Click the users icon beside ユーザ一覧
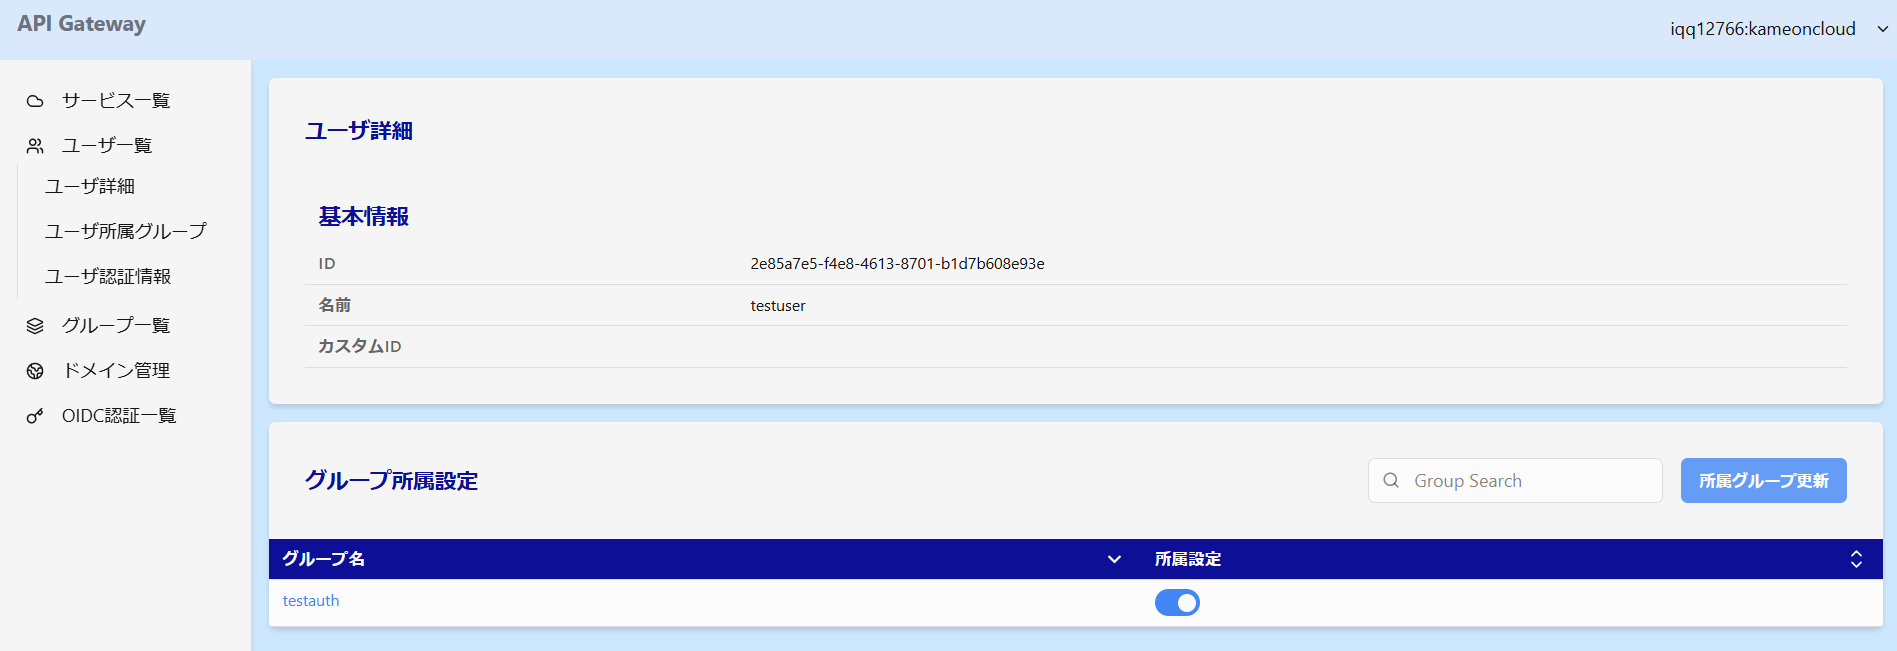This screenshot has height=651, width=1897. pos(35,146)
